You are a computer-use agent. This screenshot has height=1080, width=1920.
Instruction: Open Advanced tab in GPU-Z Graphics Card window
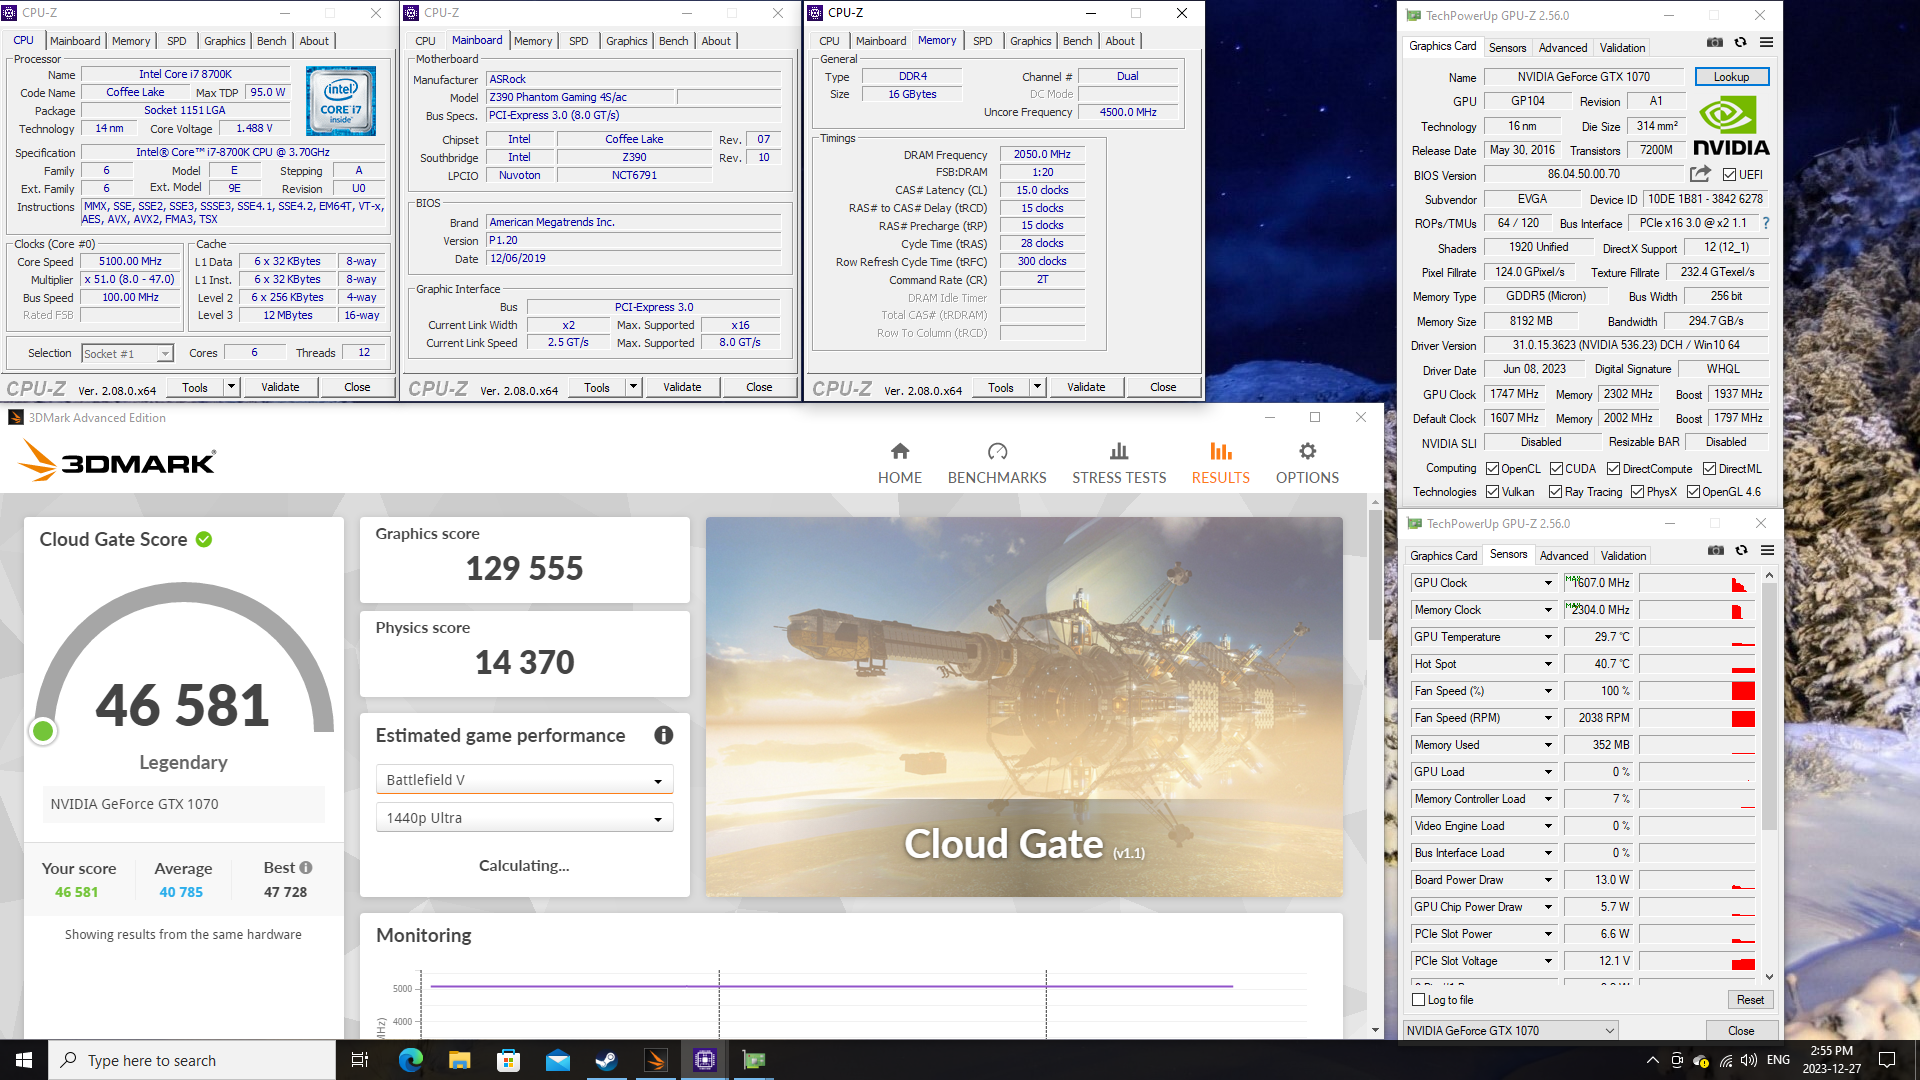click(x=1562, y=48)
